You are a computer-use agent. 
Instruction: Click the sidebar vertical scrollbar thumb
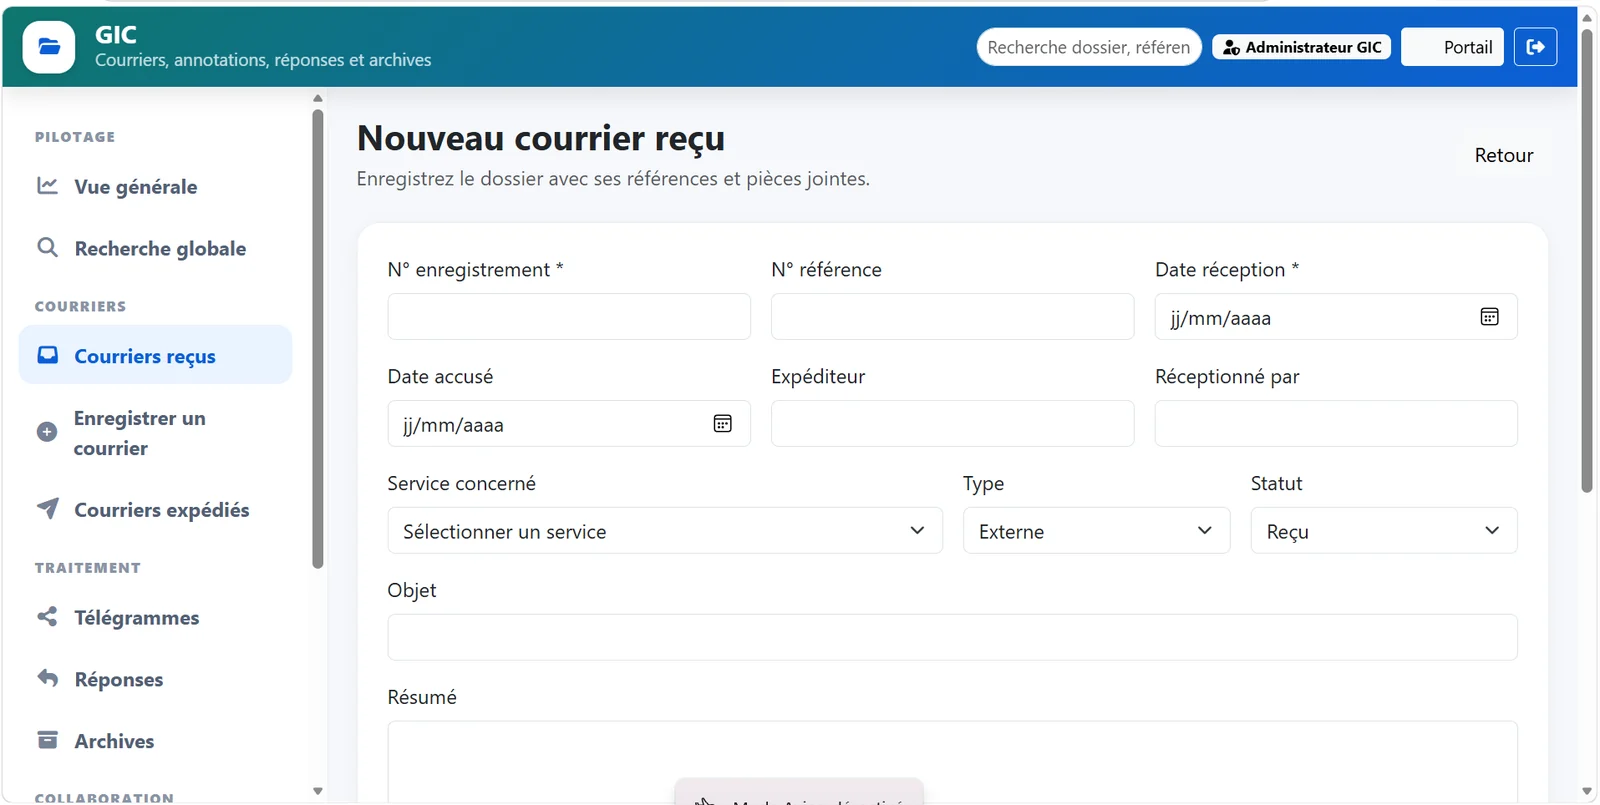[x=318, y=339]
